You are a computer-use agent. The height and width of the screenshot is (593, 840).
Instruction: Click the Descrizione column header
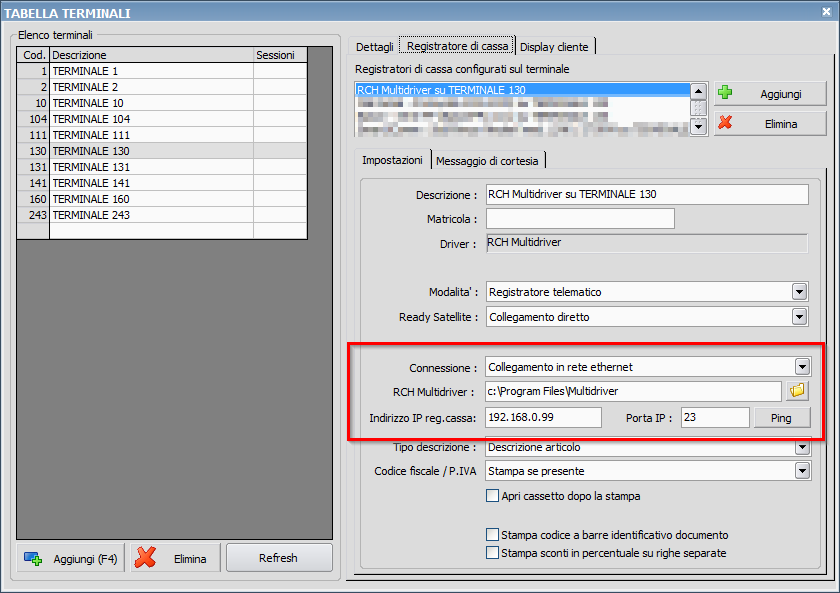pos(151,55)
